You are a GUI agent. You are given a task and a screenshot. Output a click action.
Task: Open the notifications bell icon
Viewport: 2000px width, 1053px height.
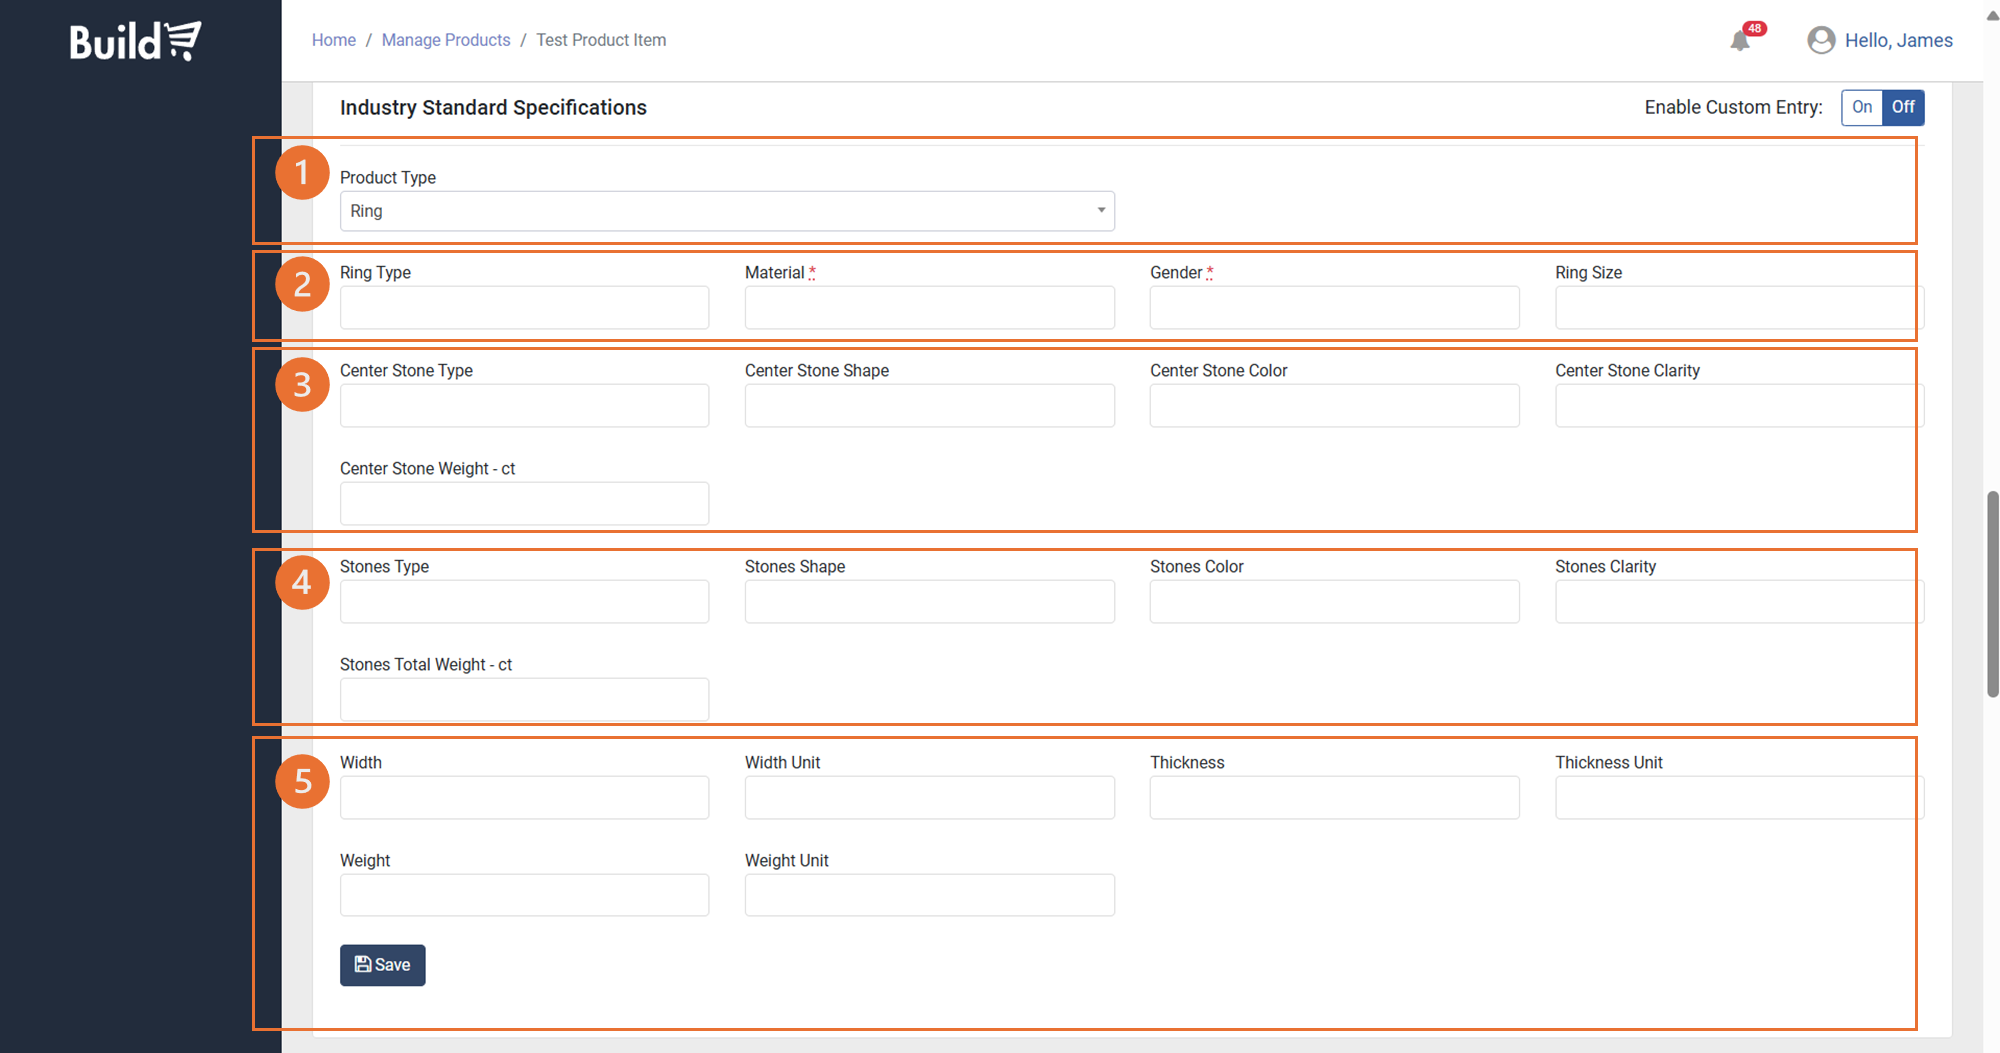(1741, 40)
